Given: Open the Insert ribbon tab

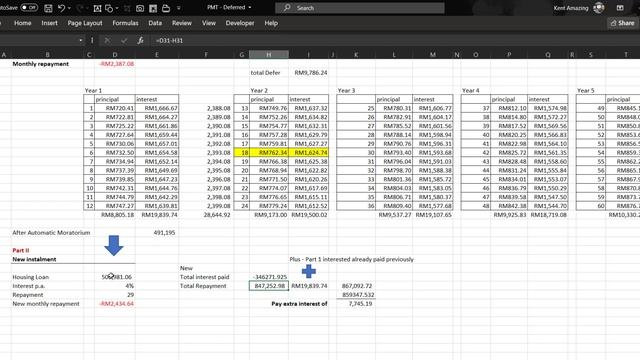Looking at the screenshot, I should click(49, 23).
